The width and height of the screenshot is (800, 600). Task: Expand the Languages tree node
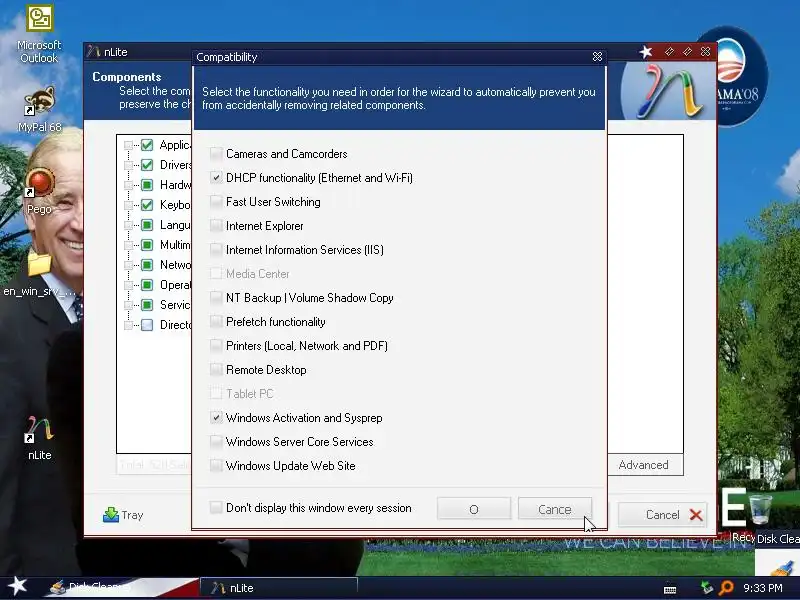(129, 225)
